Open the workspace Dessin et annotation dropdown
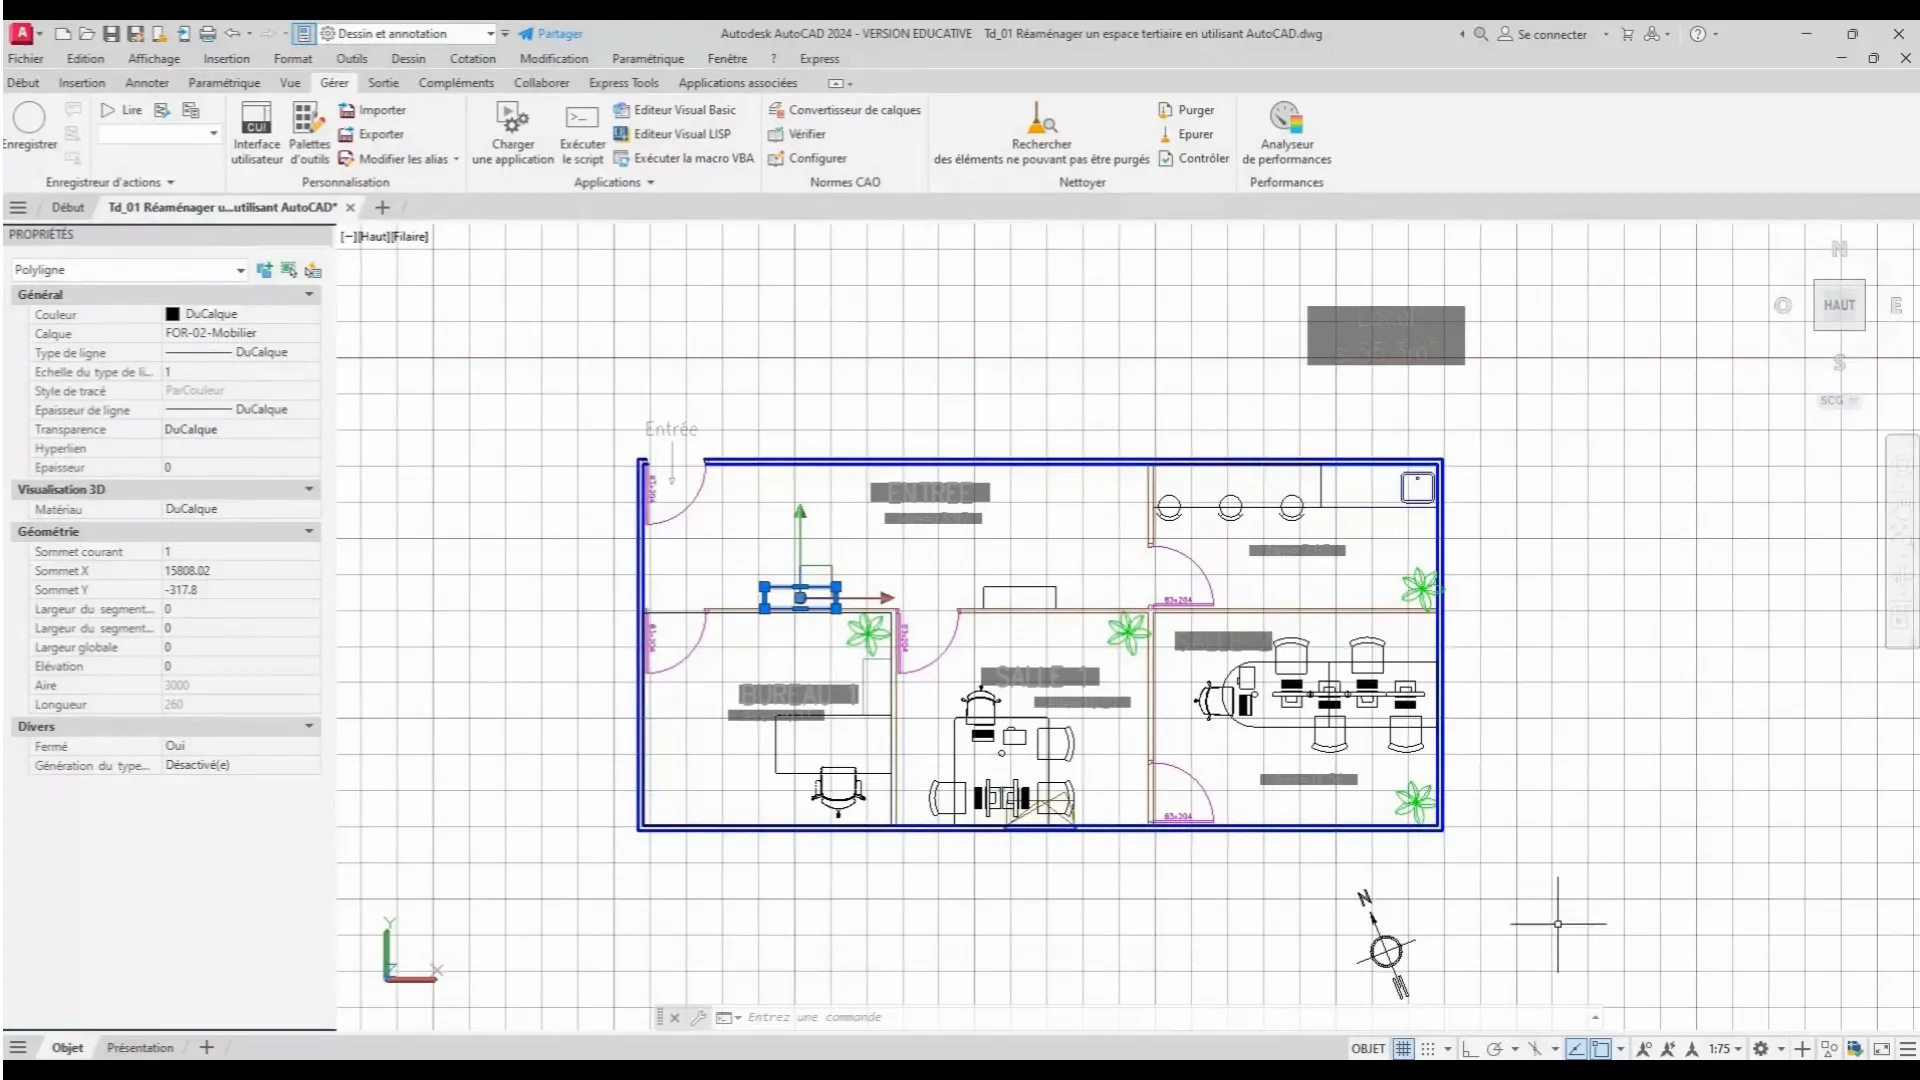 pos(490,34)
